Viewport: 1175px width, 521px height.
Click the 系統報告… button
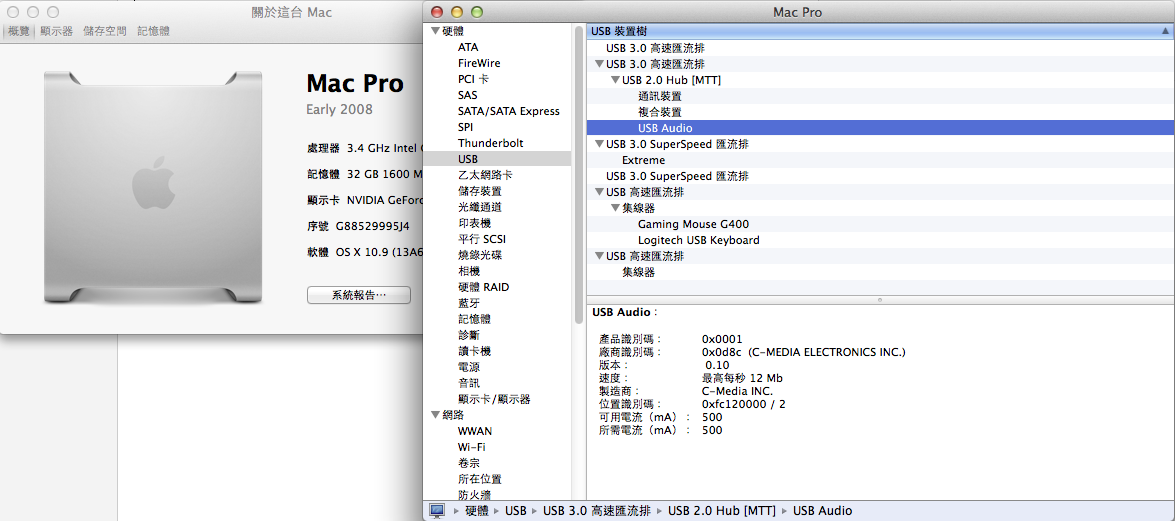358,295
